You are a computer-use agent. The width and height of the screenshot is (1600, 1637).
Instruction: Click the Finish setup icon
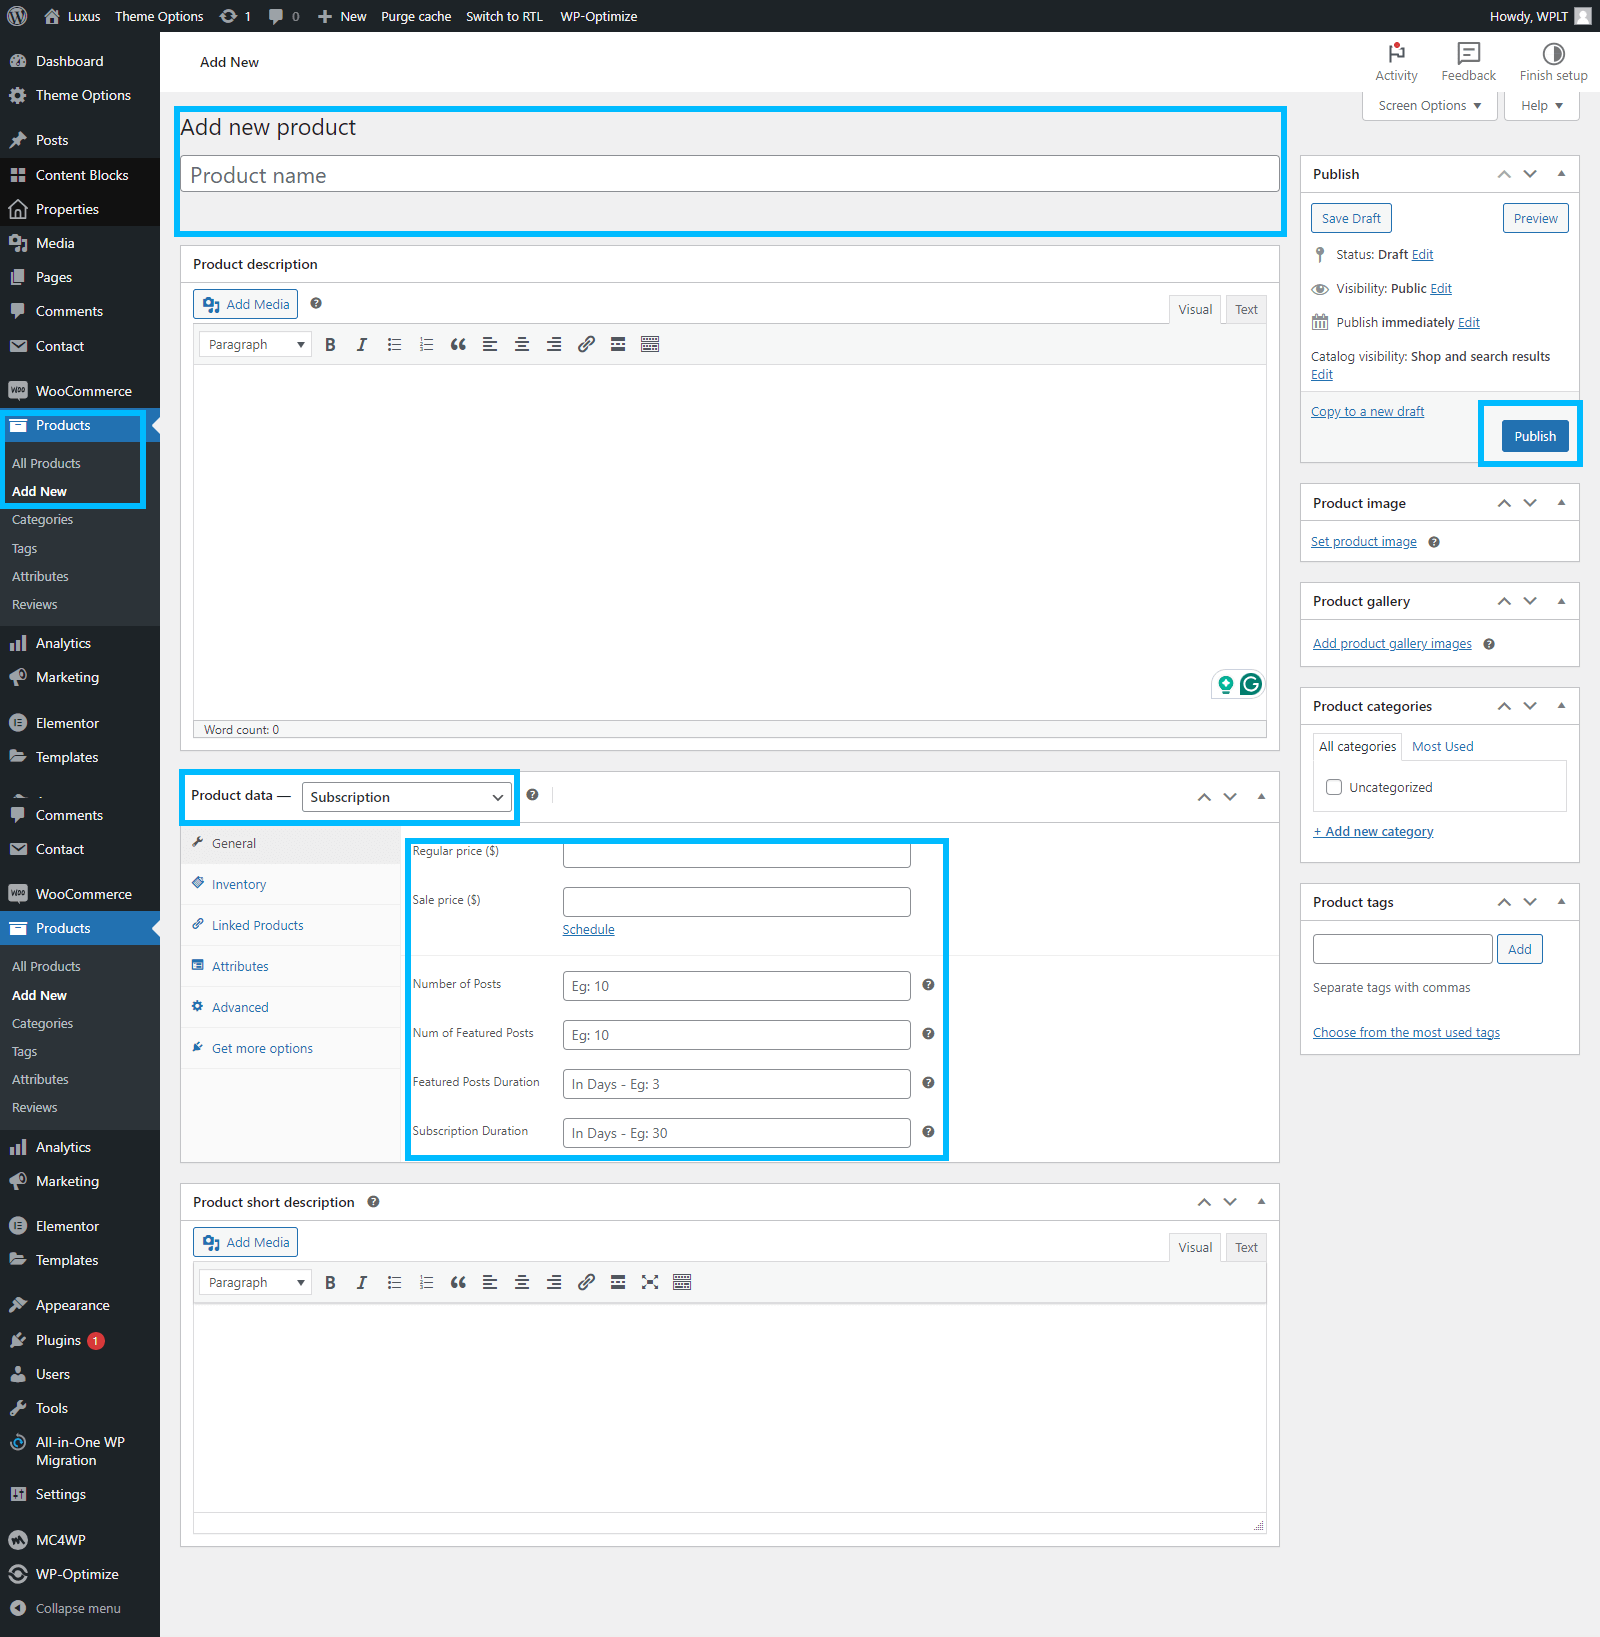pyautogui.click(x=1553, y=54)
